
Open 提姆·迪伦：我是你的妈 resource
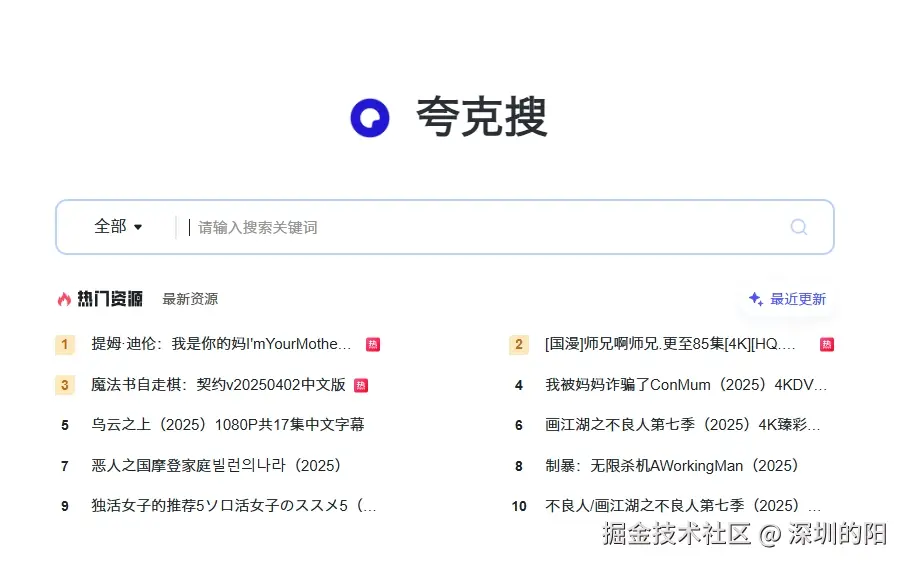(x=221, y=344)
